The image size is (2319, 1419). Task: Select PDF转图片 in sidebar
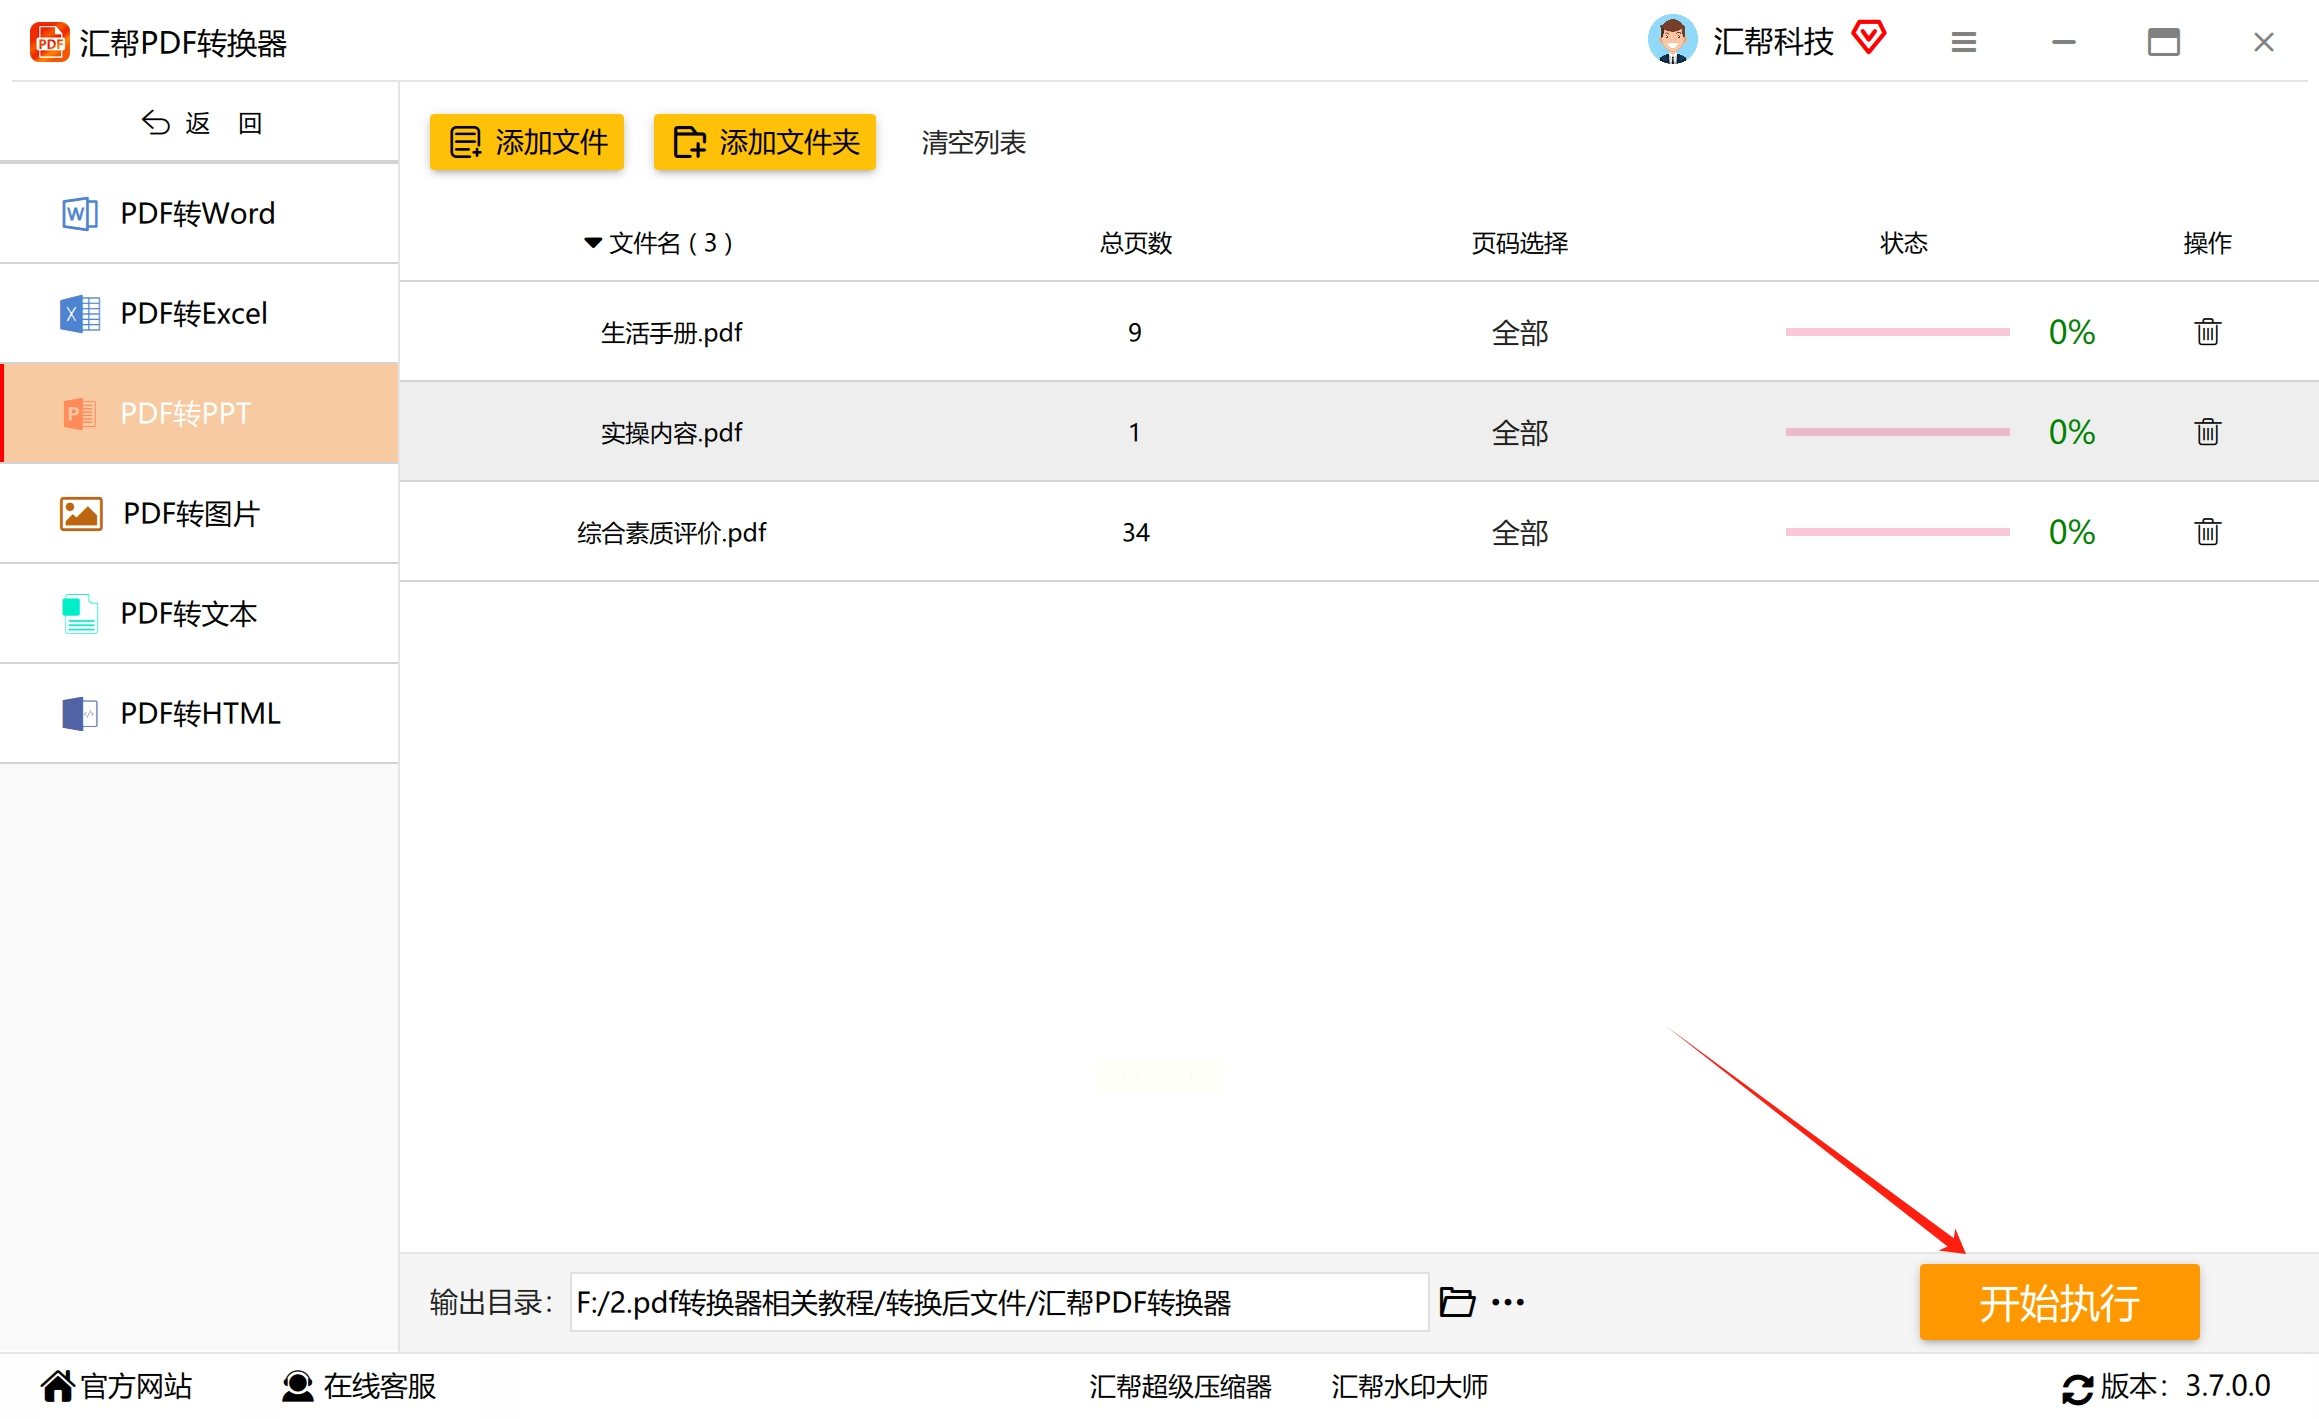click(x=191, y=513)
